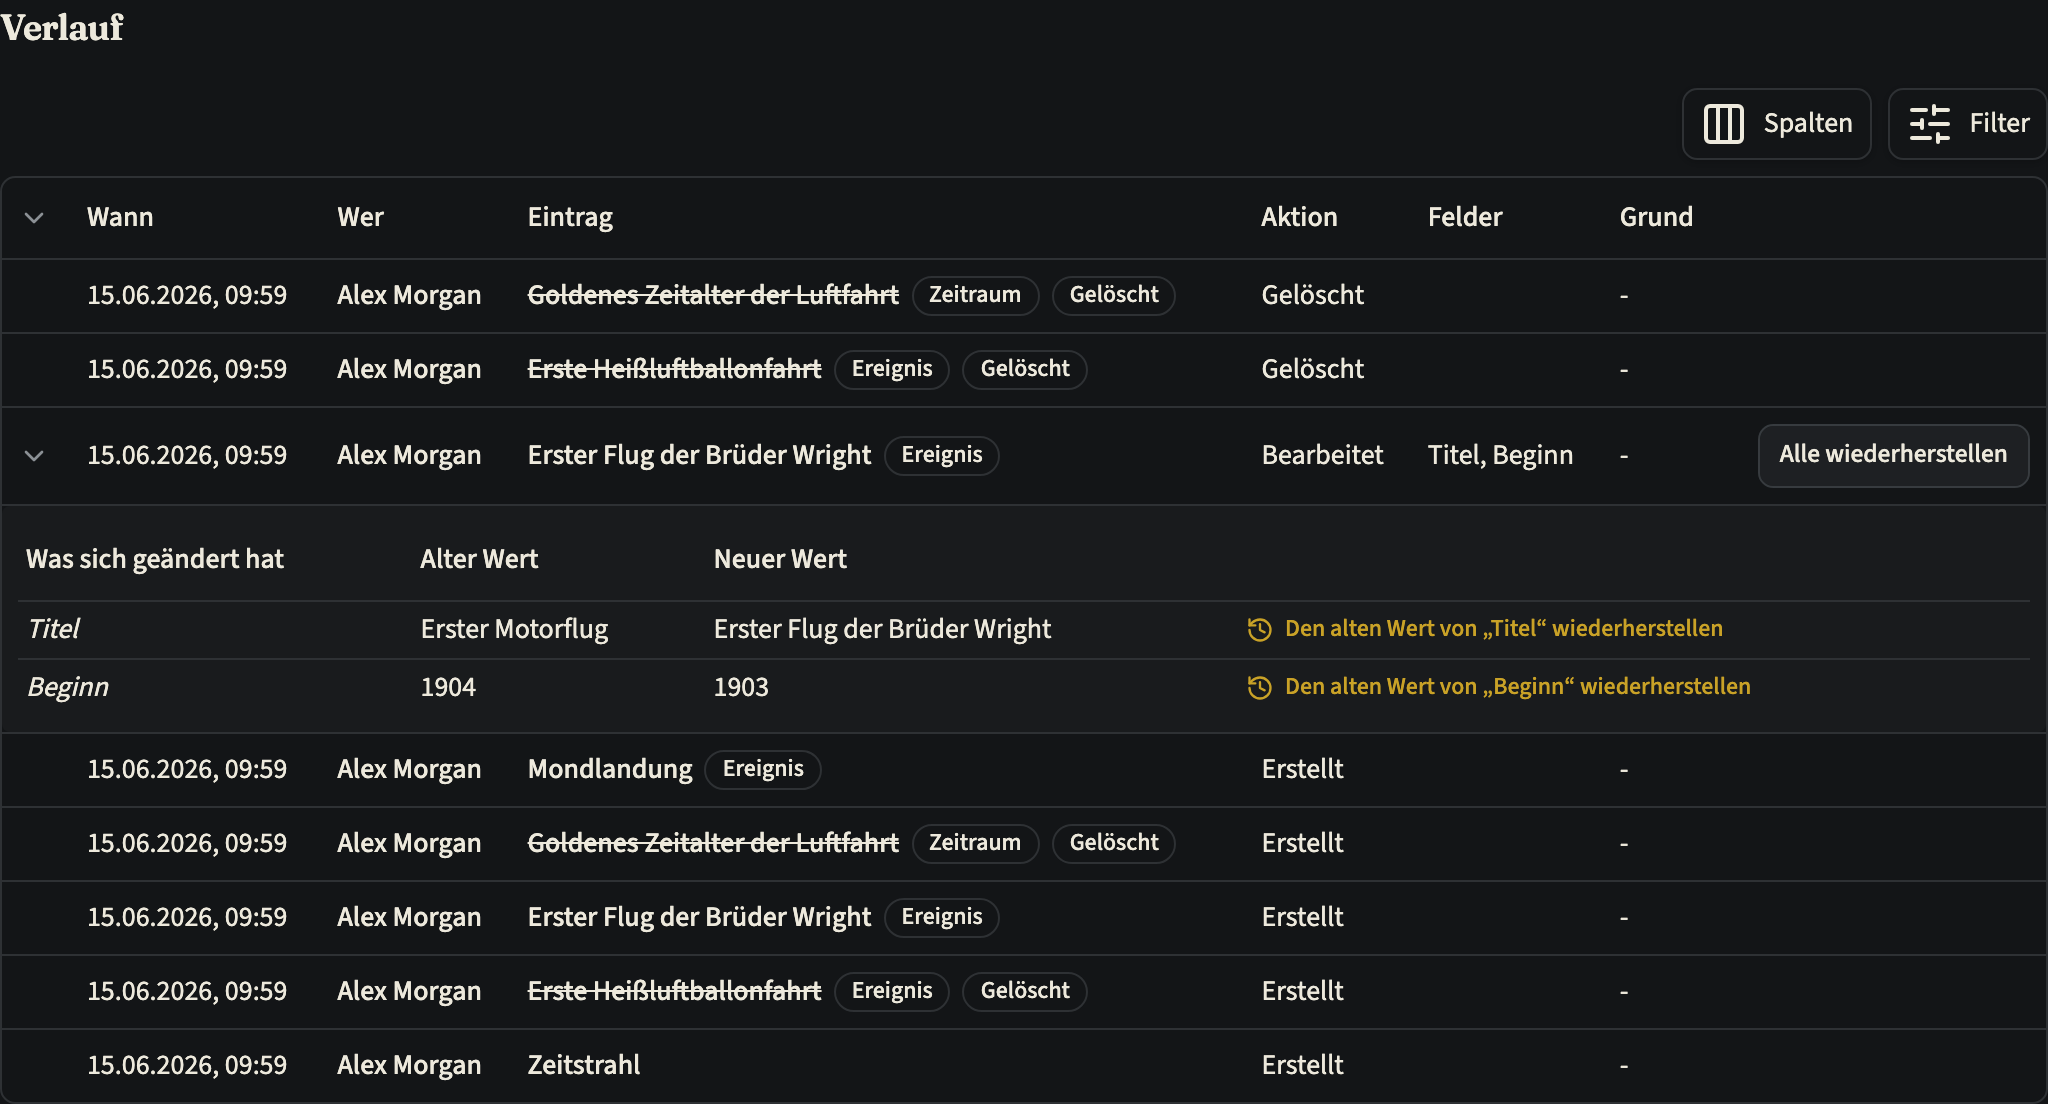Click Ereignis tag beside Mondlandung
Screen dimensions: 2048x1104
[763, 769]
